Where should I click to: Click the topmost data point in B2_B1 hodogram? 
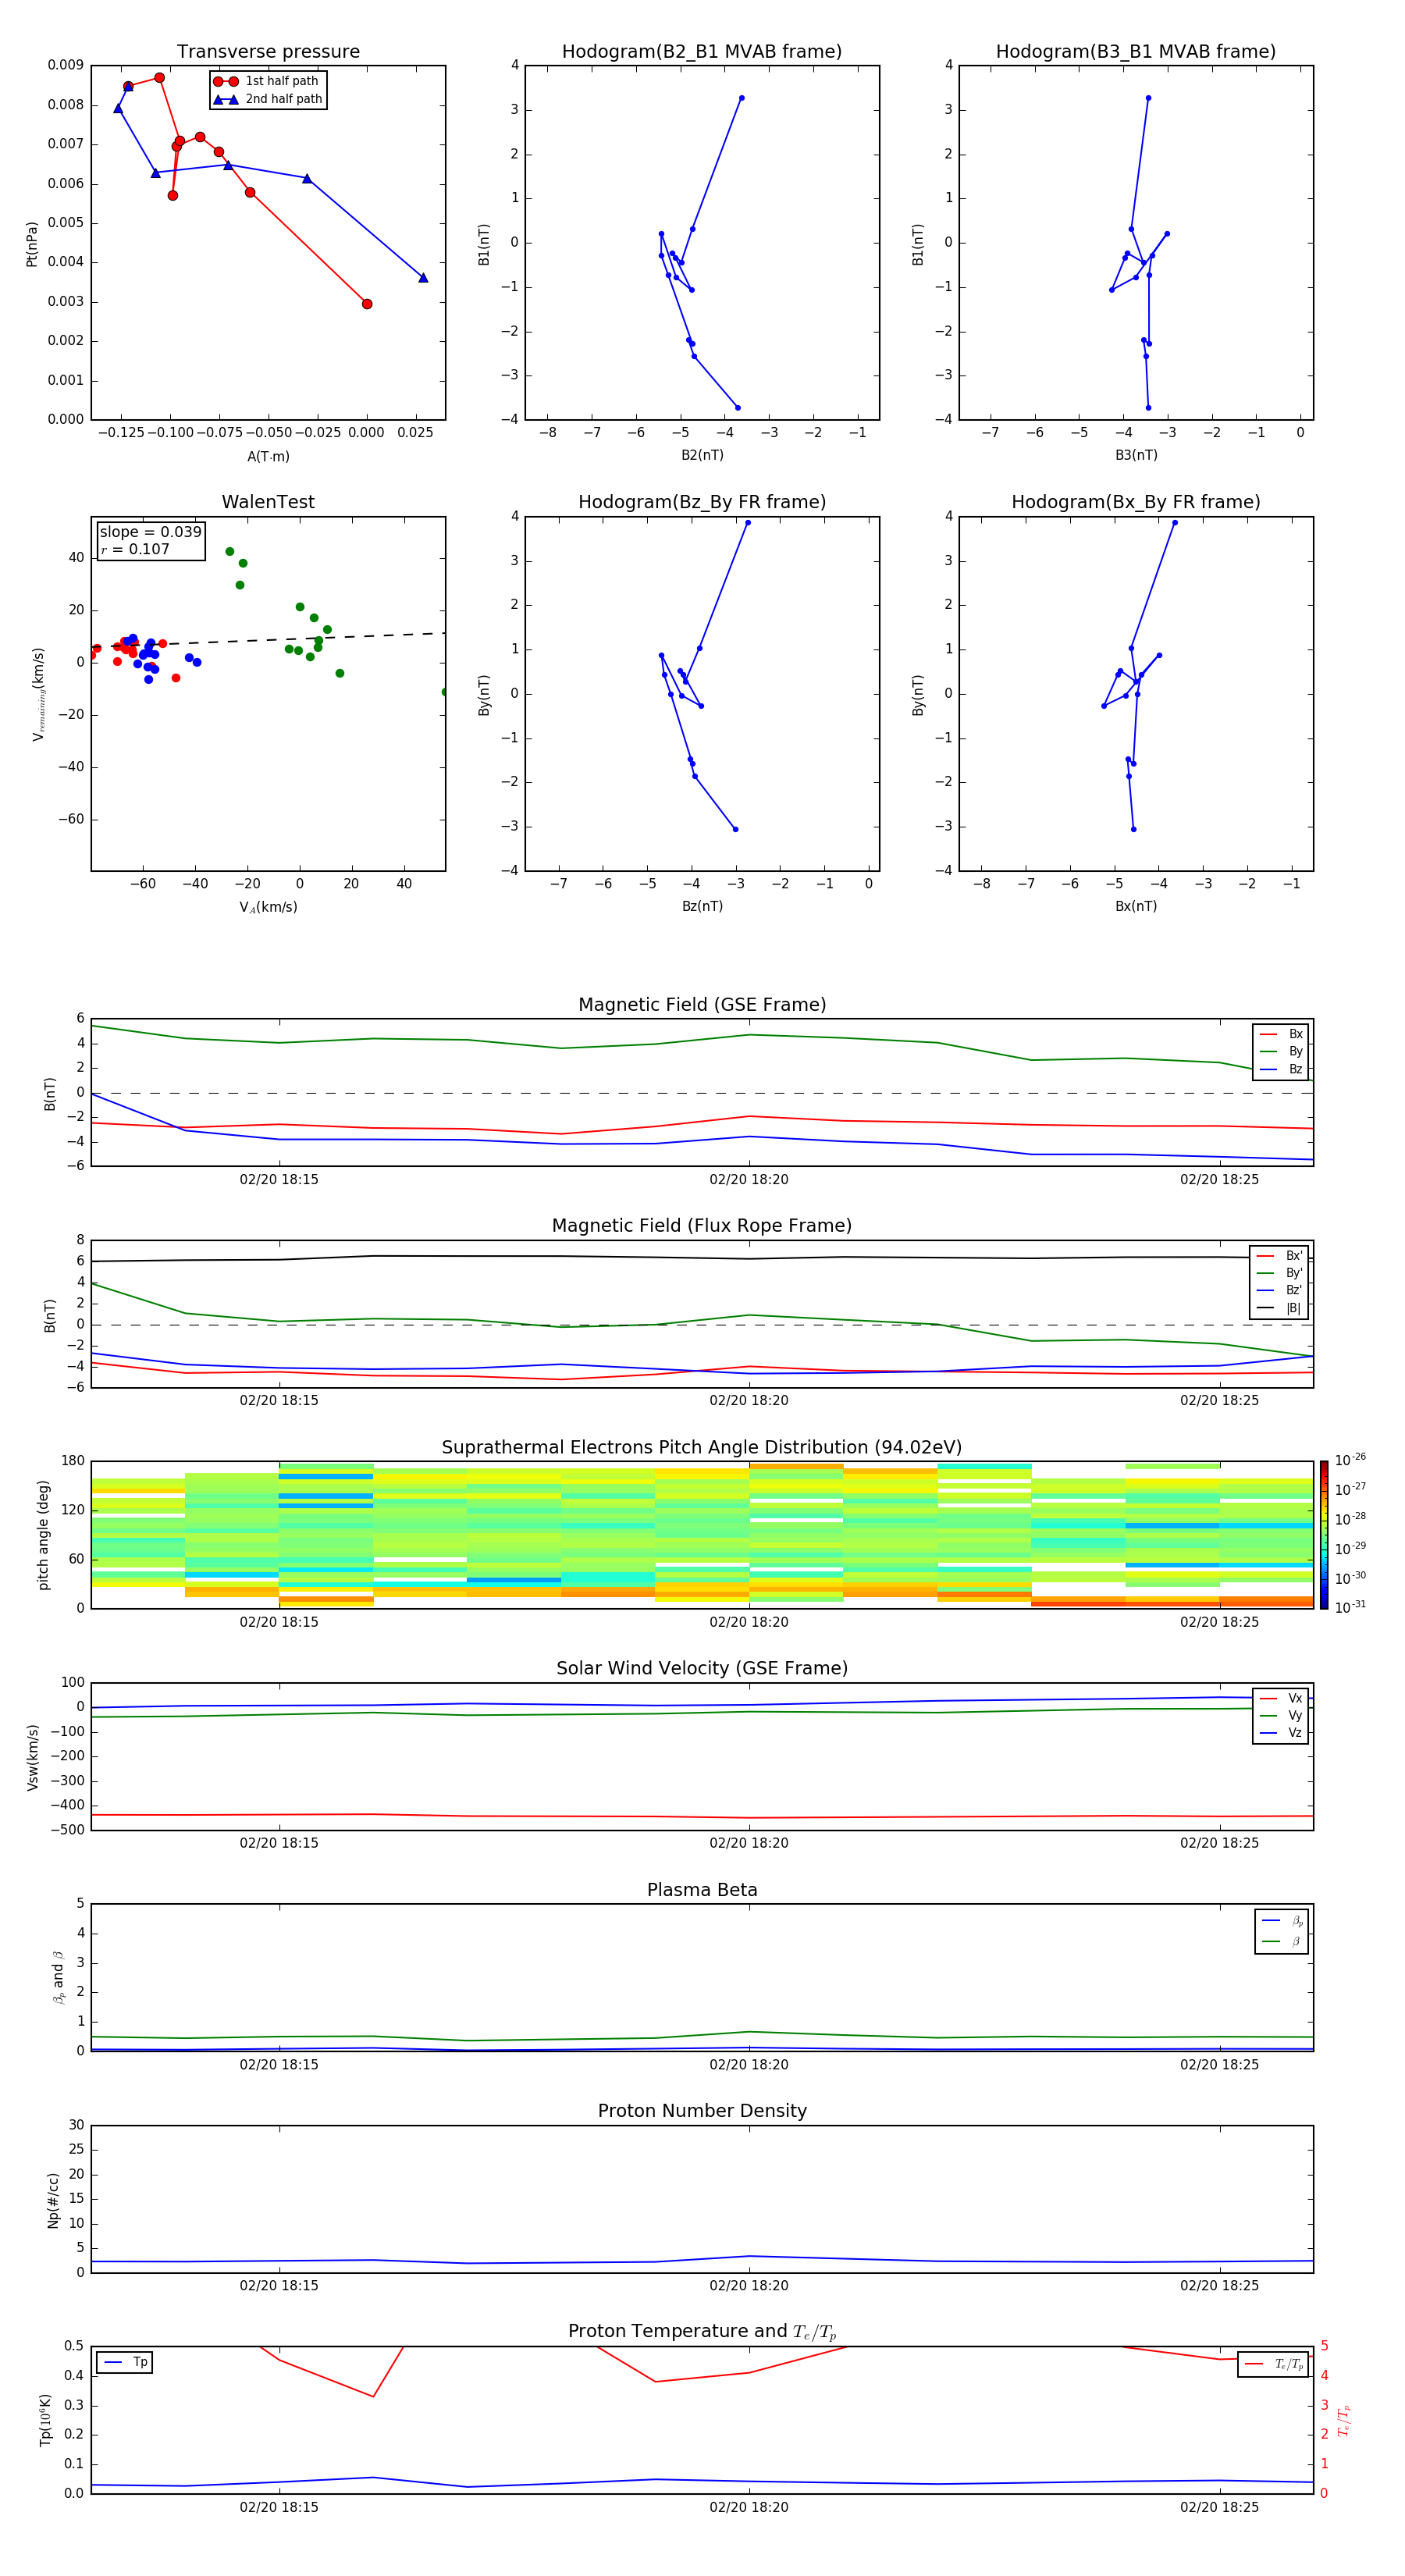[741, 98]
